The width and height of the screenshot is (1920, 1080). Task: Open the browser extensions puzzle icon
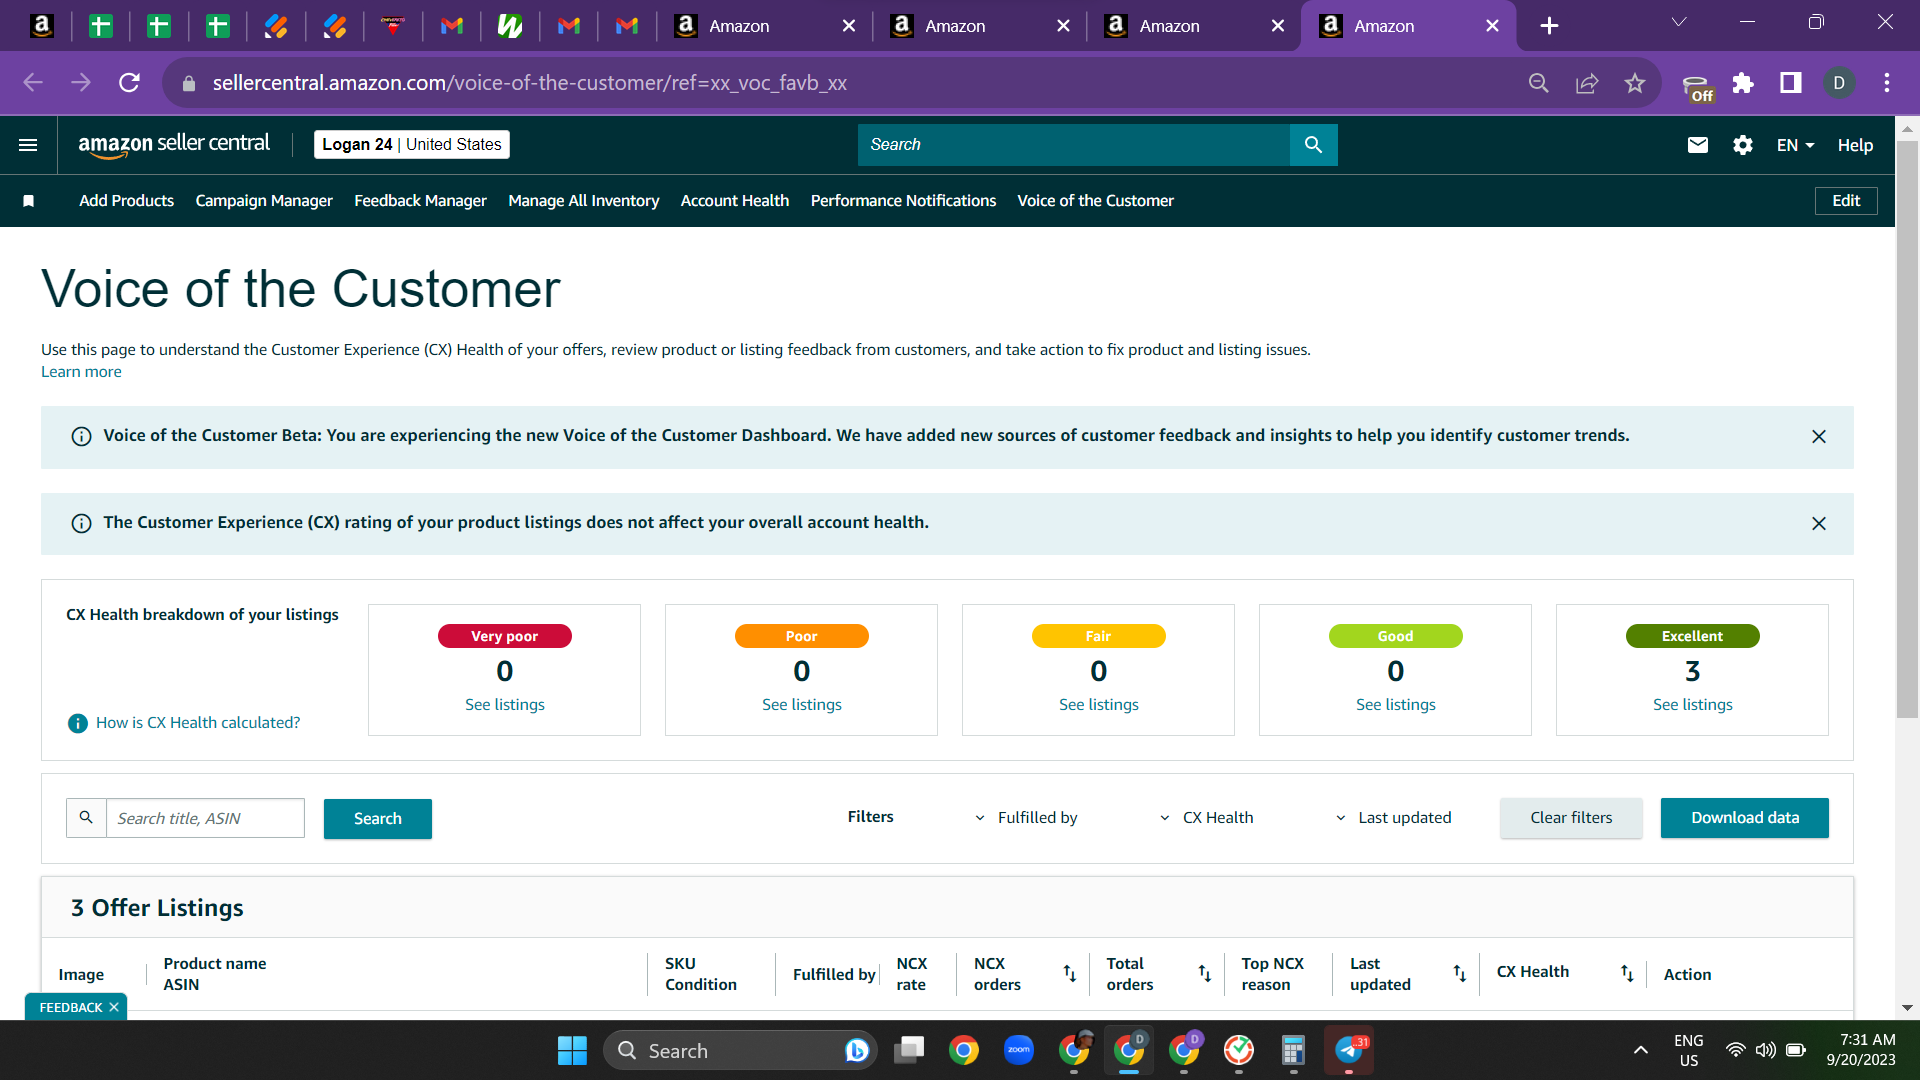coord(1743,83)
